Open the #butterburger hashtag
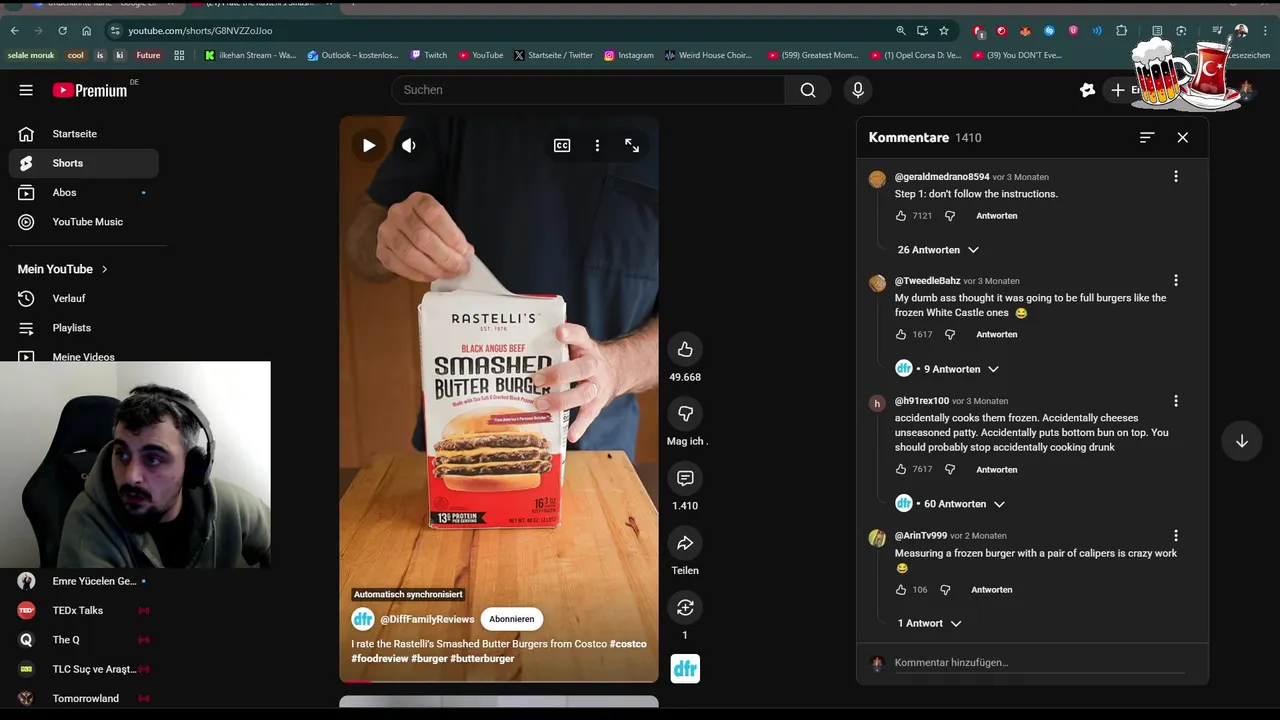Viewport: 1280px width, 720px height. 482,659
